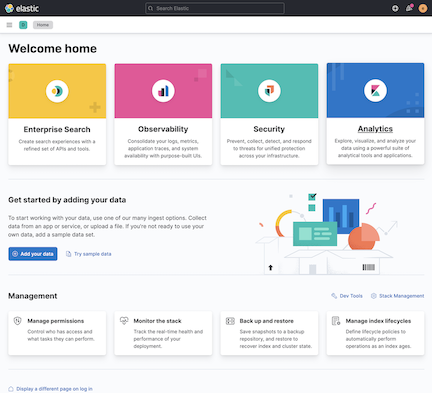
Task: Click the Enterprise Search logo icon
Action: click(57, 91)
